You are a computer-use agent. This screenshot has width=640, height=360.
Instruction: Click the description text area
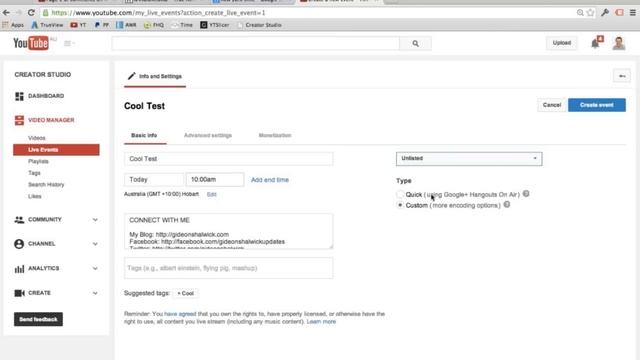229,231
